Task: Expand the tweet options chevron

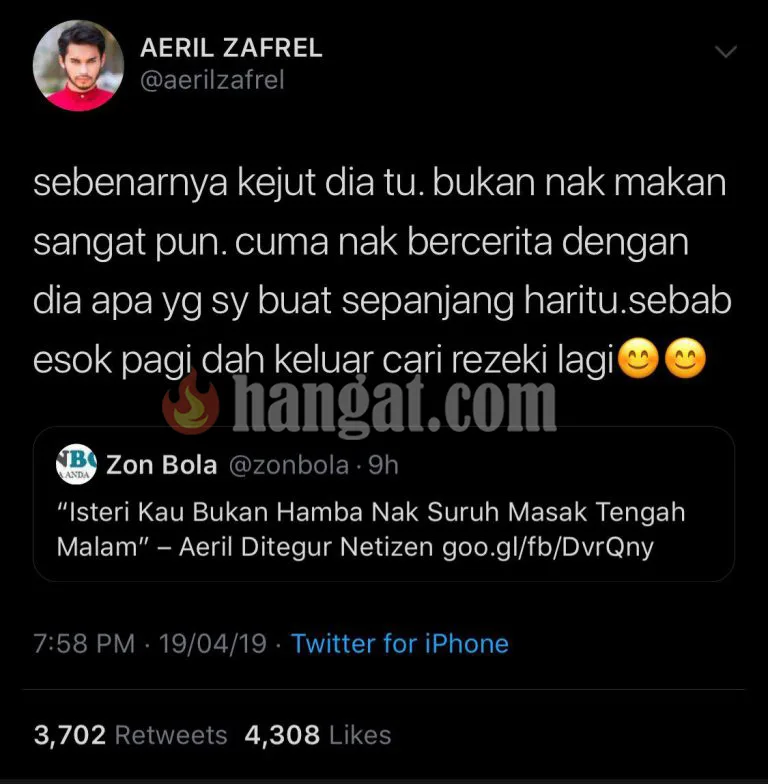Action: pyautogui.click(x=726, y=52)
